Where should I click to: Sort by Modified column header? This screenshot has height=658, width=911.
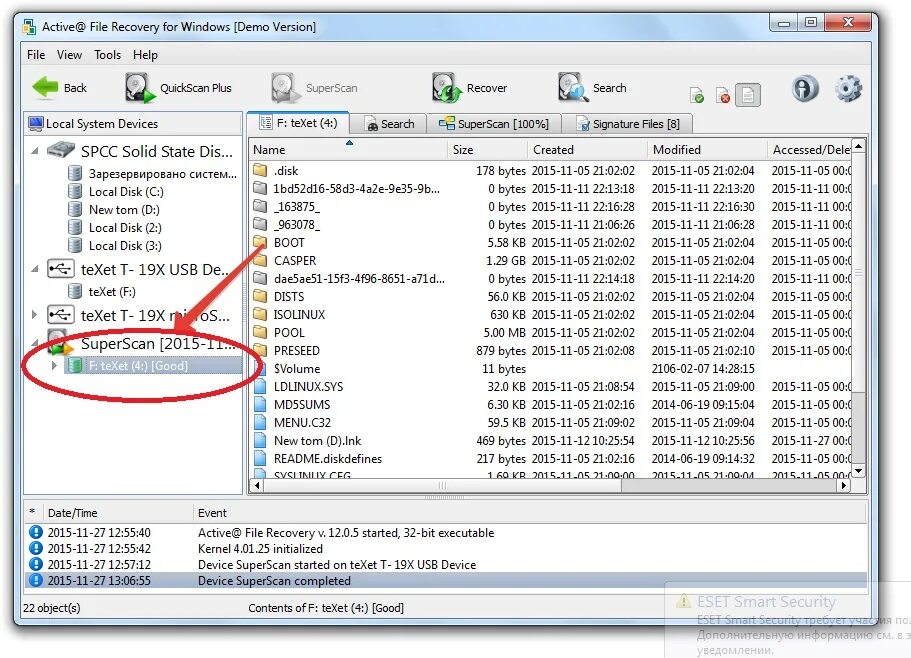coord(708,150)
